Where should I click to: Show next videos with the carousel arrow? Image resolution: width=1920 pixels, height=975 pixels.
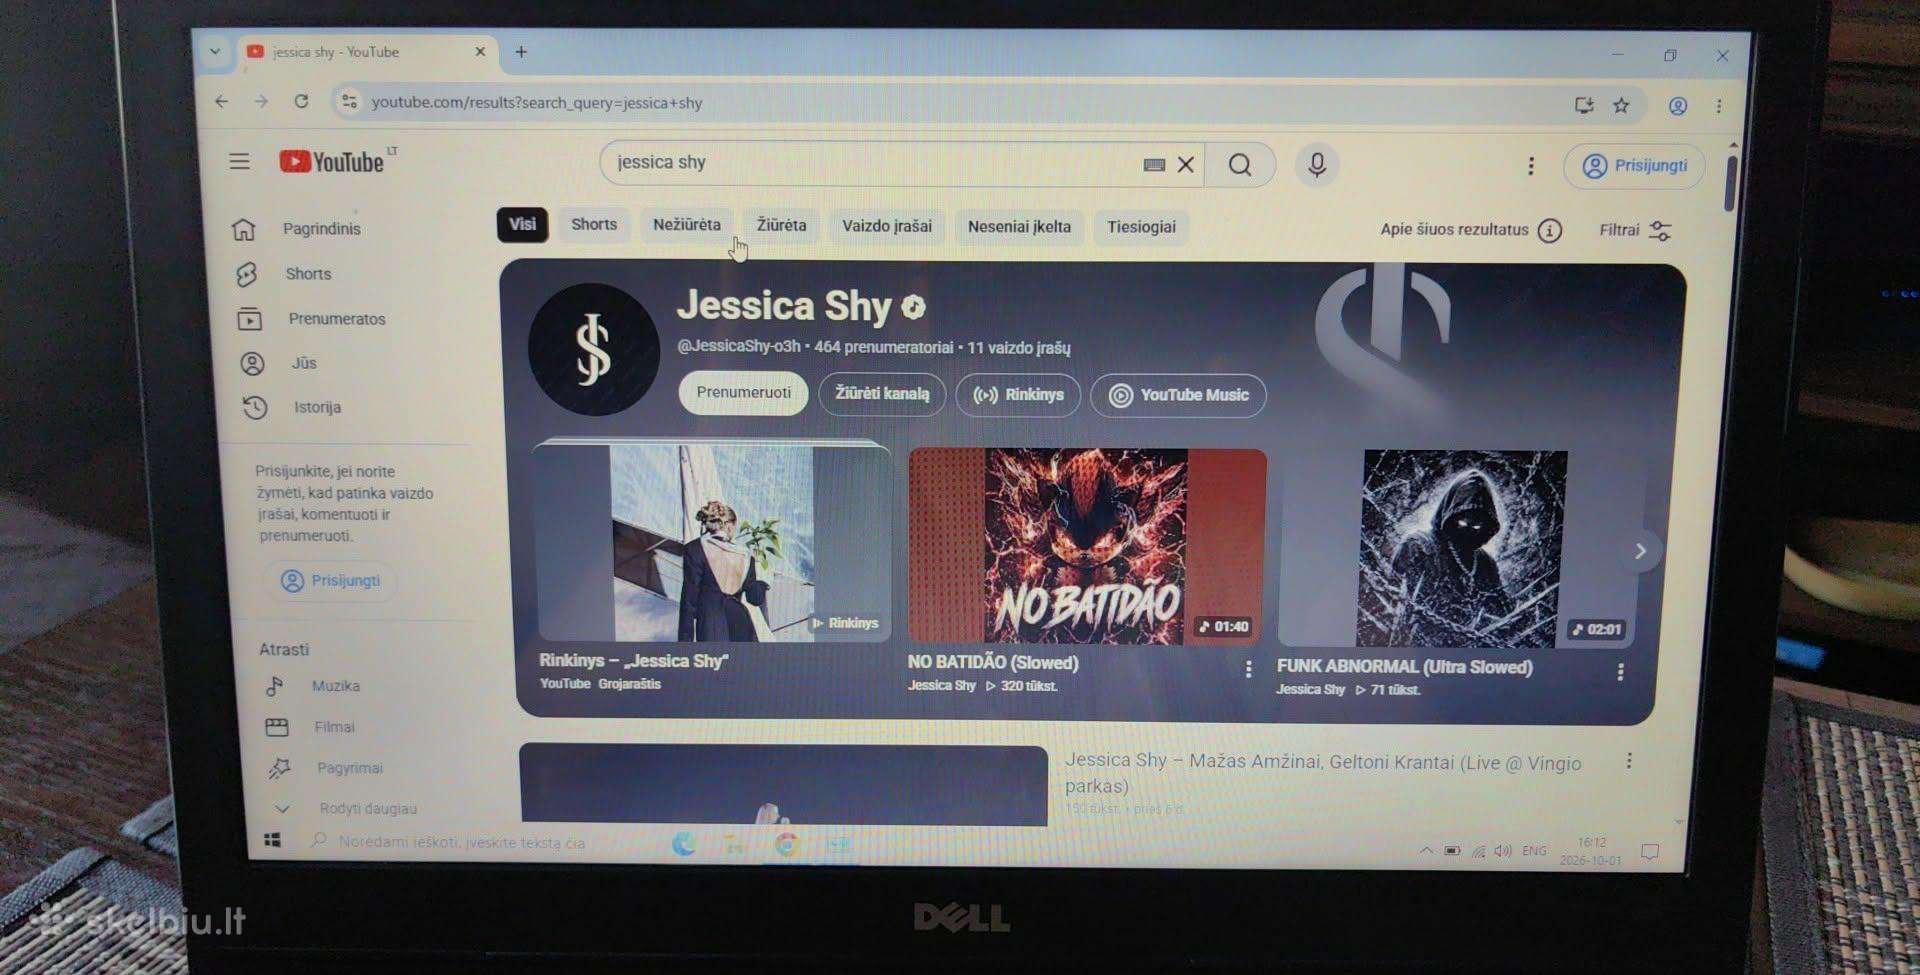tap(1640, 551)
